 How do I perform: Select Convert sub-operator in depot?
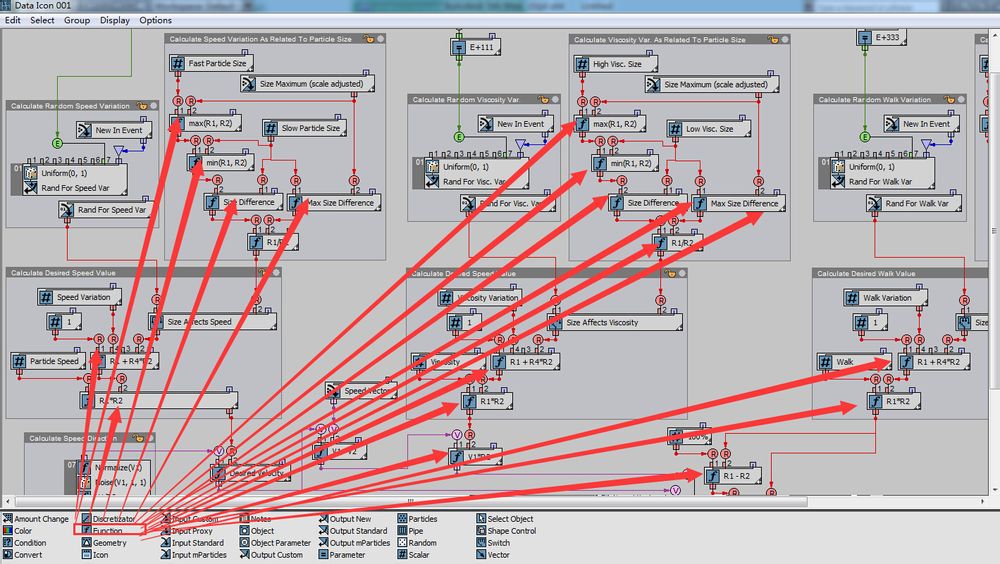[x=23, y=555]
